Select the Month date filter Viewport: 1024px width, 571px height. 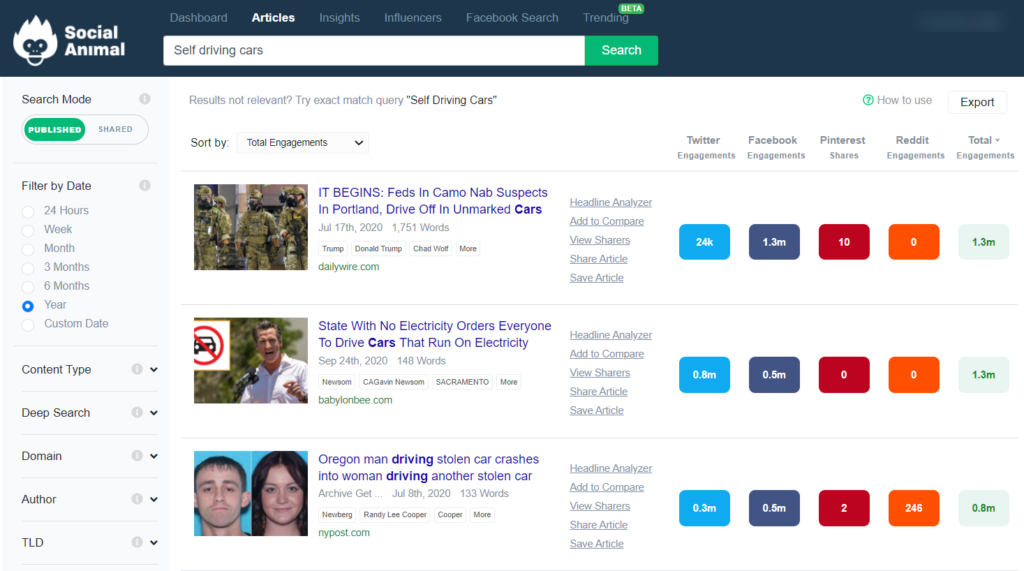click(x=28, y=250)
